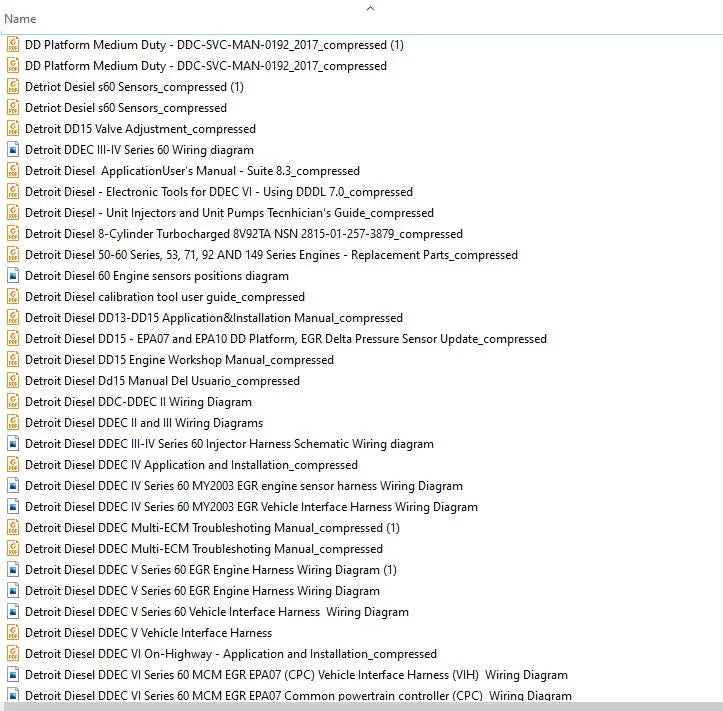Click PDF icon of DDEC VI On-Highway Application file

pyautogui.click(x=13, y=654)
